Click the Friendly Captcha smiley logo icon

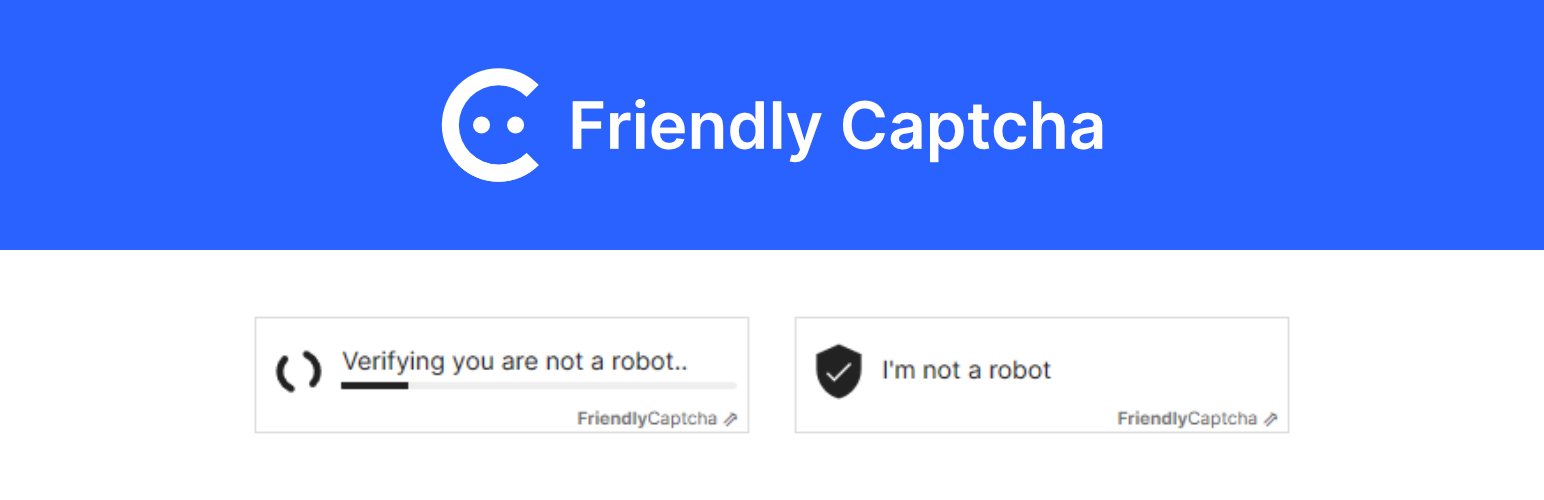tap(490, 125)
